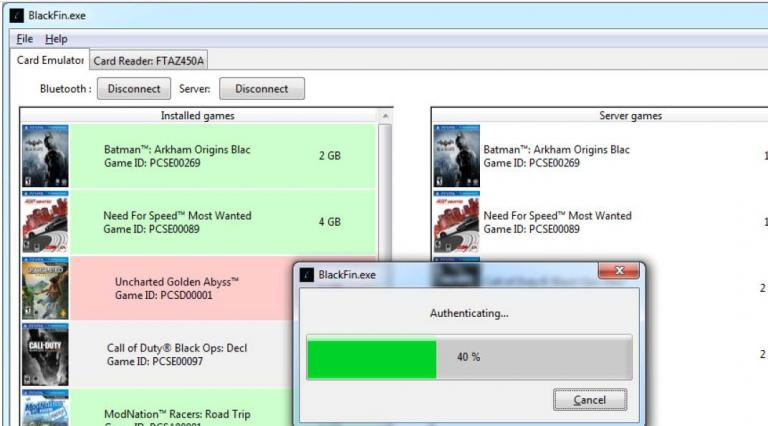Click the Server: label
The image size is (768, 426).
(194, 89)
